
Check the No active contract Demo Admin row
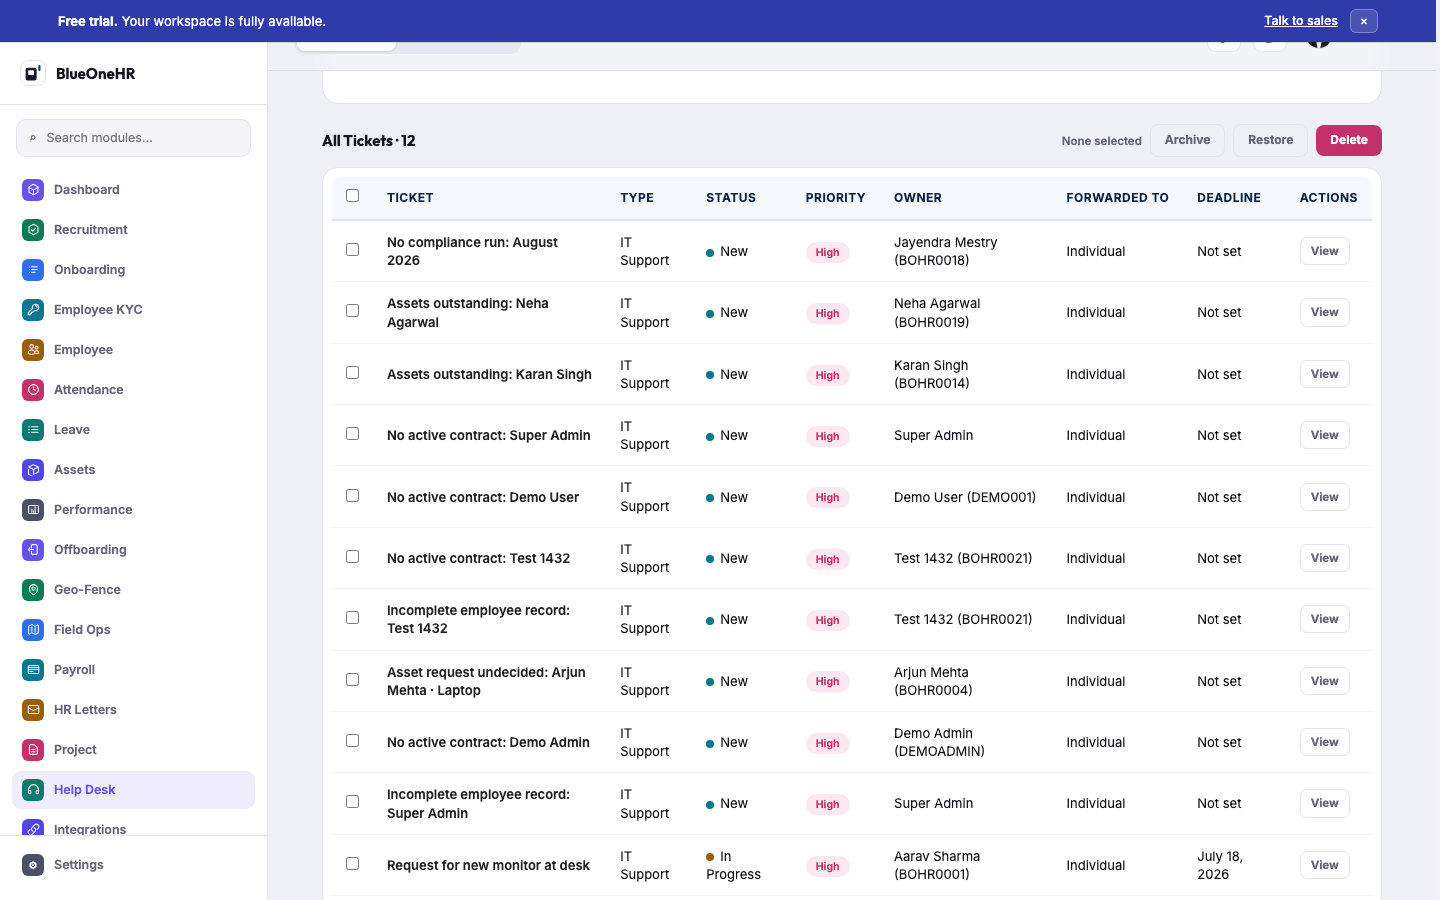352,741
